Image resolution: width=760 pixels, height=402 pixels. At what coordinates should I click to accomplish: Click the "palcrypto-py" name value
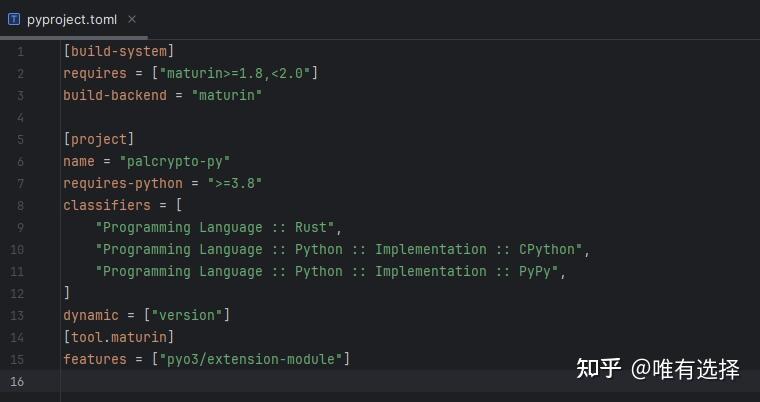(x=175, y=161)
